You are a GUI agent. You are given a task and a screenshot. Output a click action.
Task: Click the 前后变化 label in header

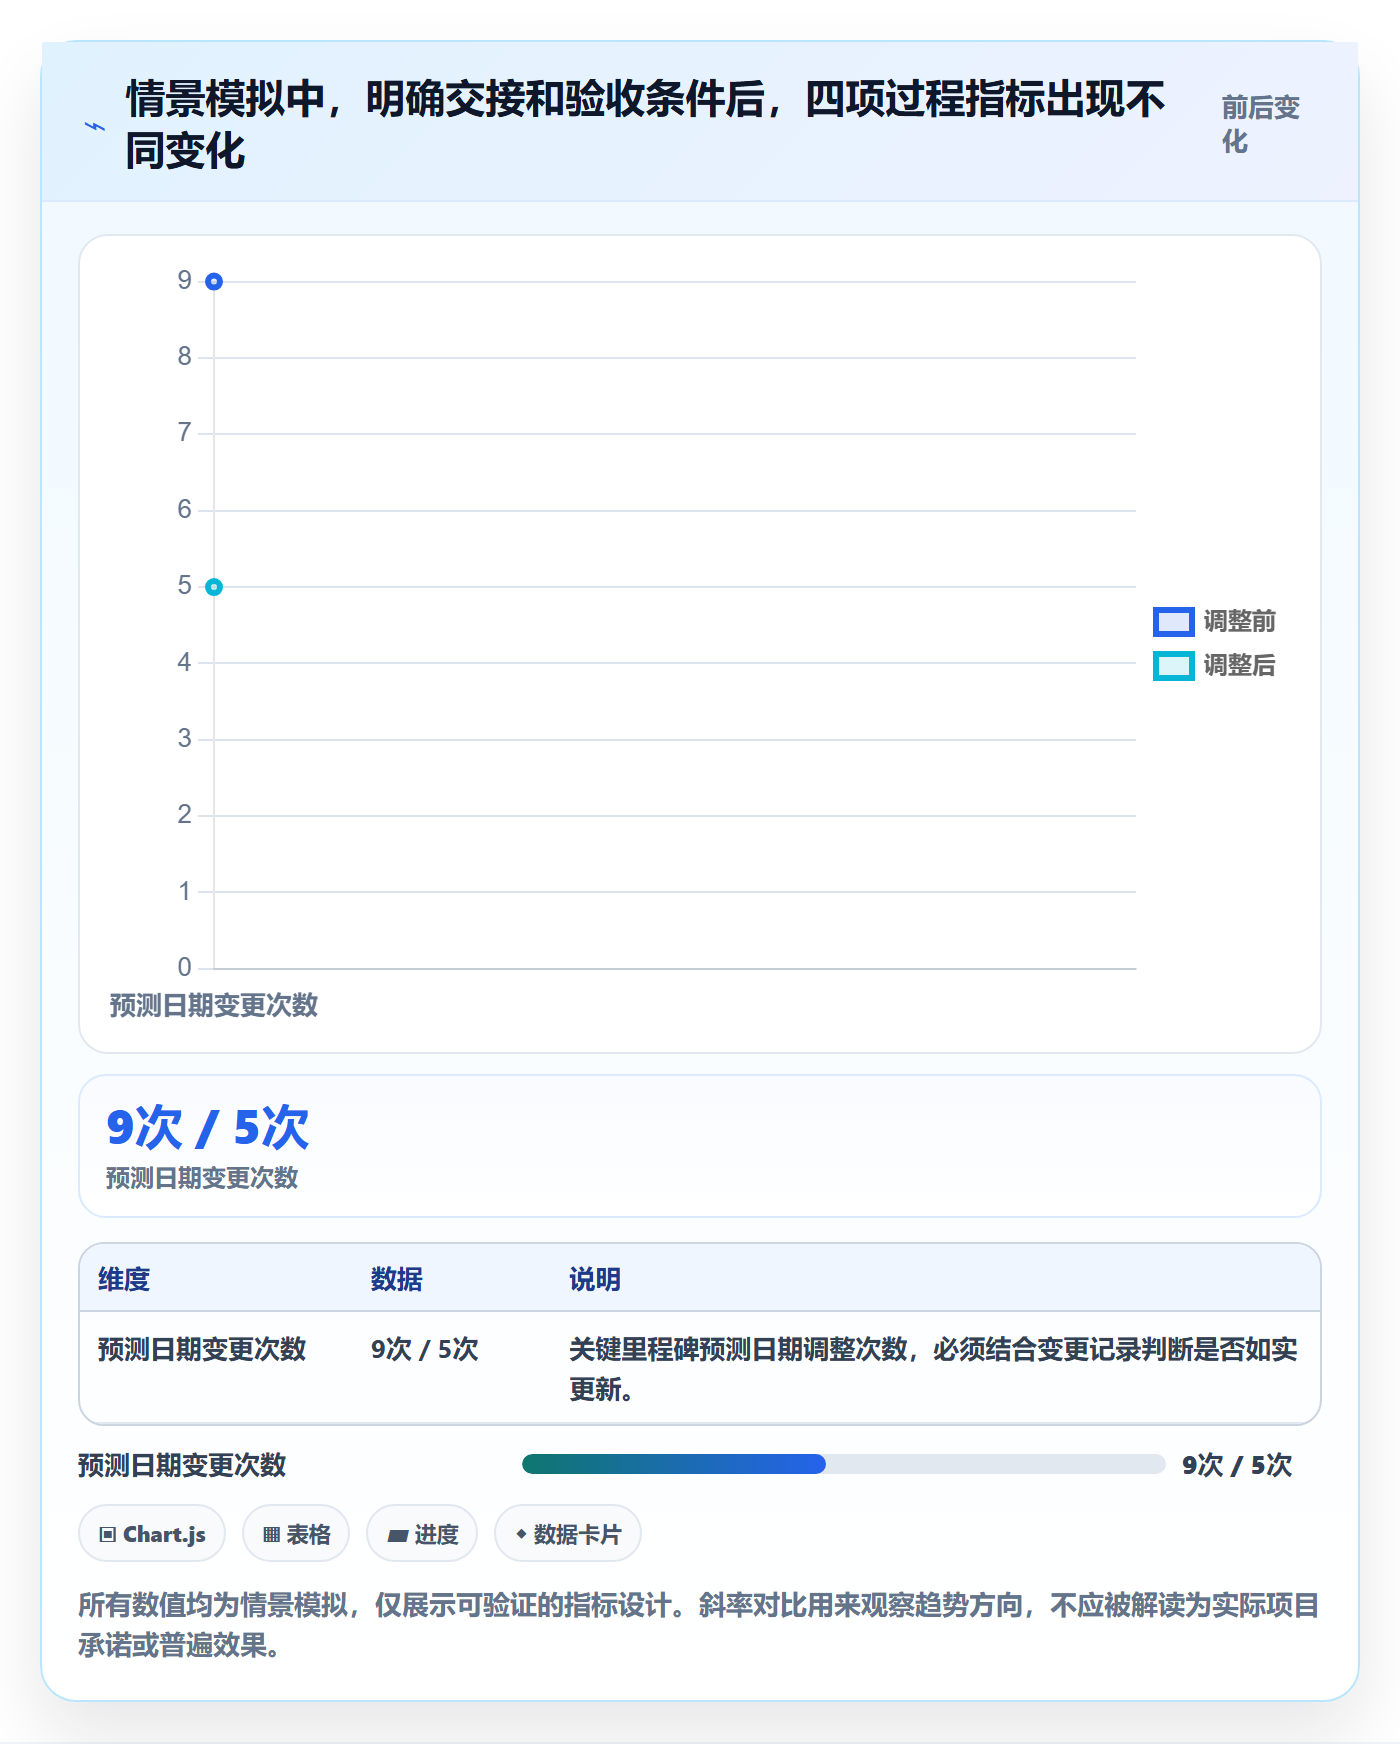[1260, 124]
